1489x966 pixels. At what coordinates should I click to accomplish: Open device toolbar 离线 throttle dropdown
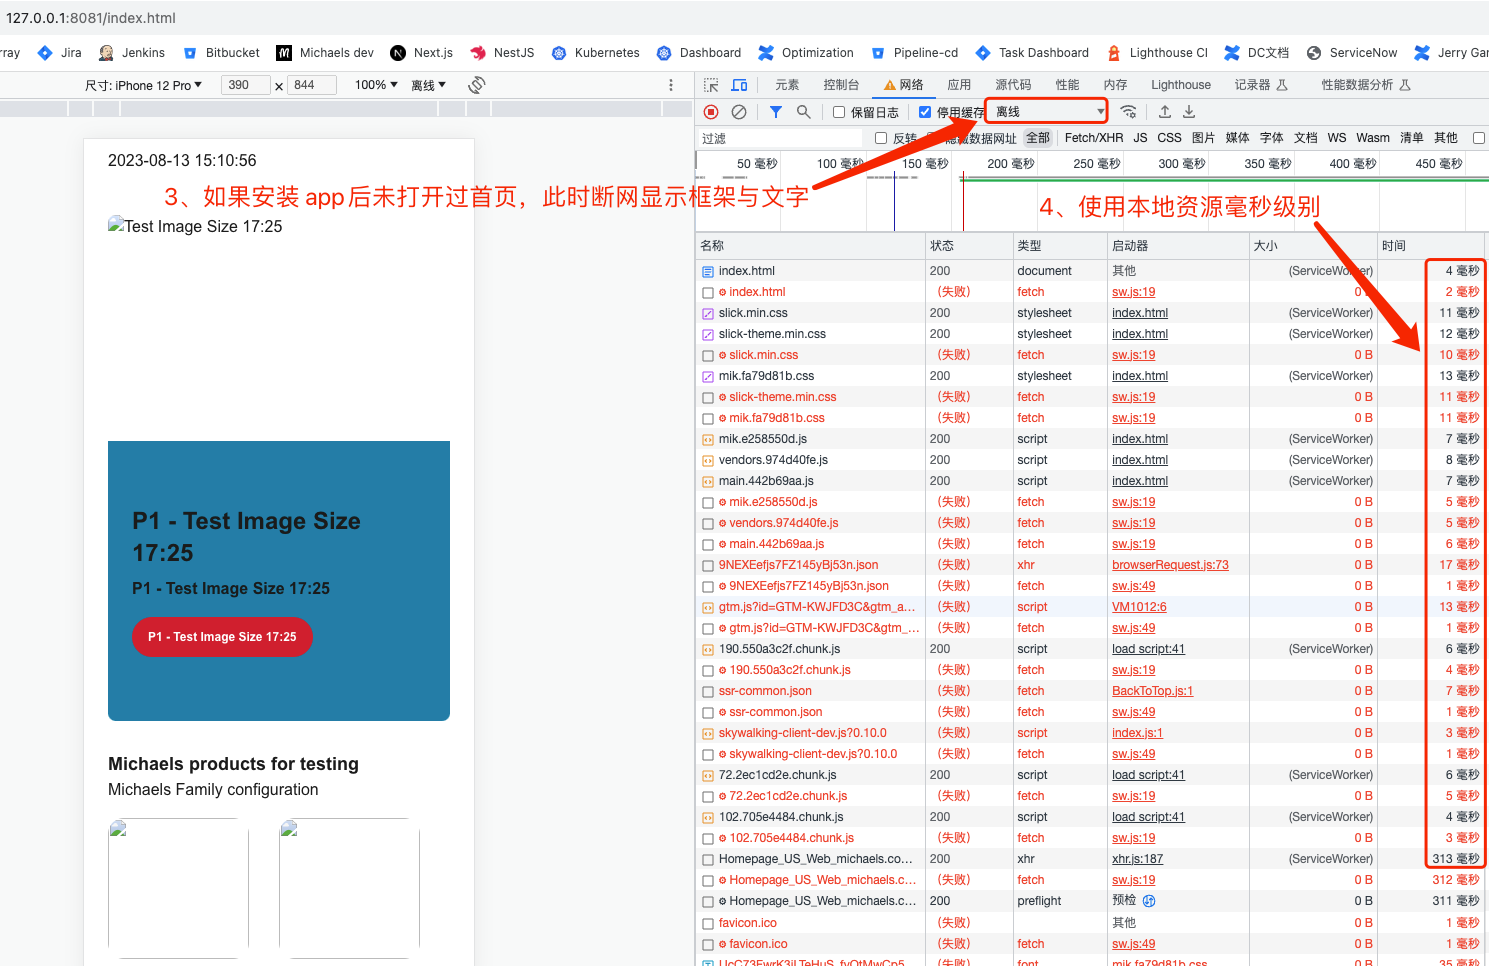(429, 85)
